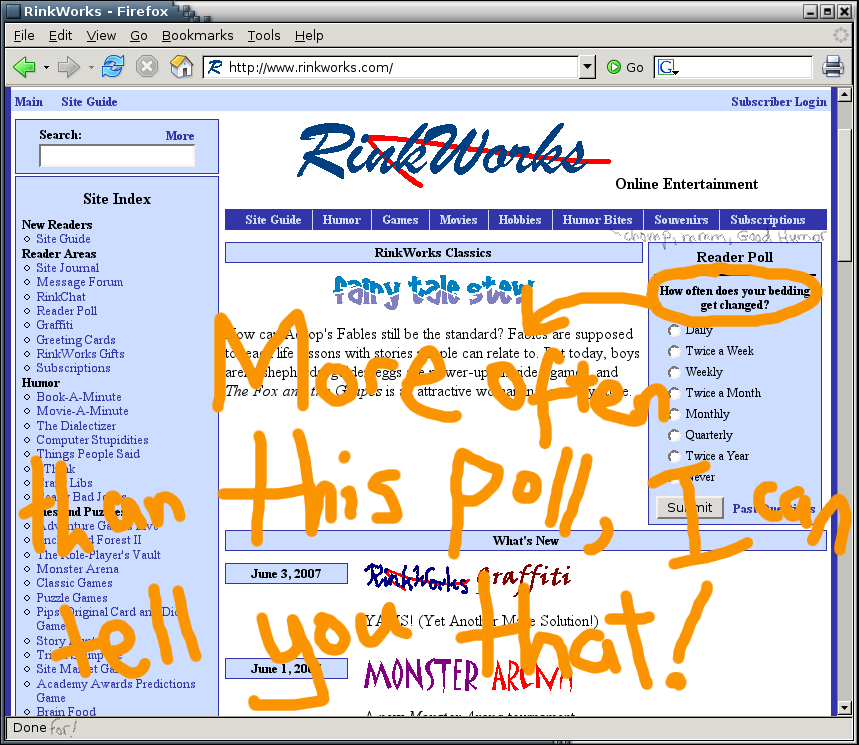Click the scrollbar up arrow
Screen dimensions: 859x745
click(x=844, y=95)
